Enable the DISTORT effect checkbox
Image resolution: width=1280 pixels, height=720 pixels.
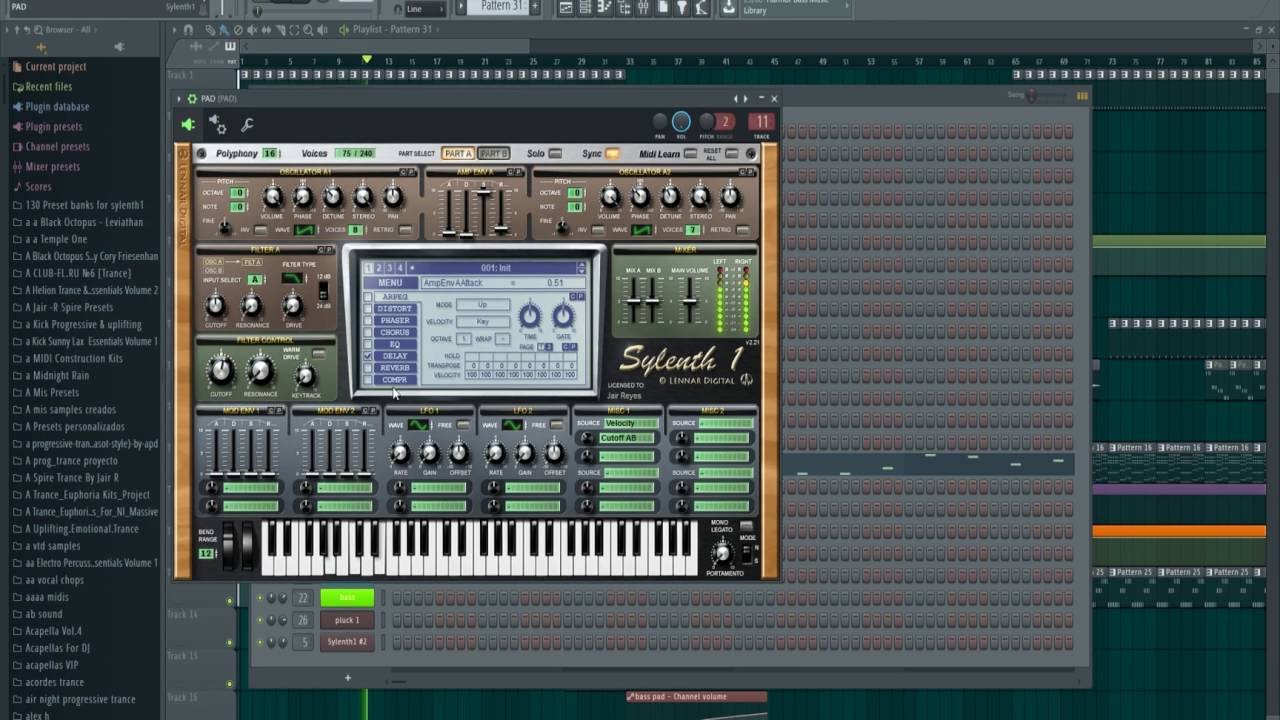click(x=368, y=309)
